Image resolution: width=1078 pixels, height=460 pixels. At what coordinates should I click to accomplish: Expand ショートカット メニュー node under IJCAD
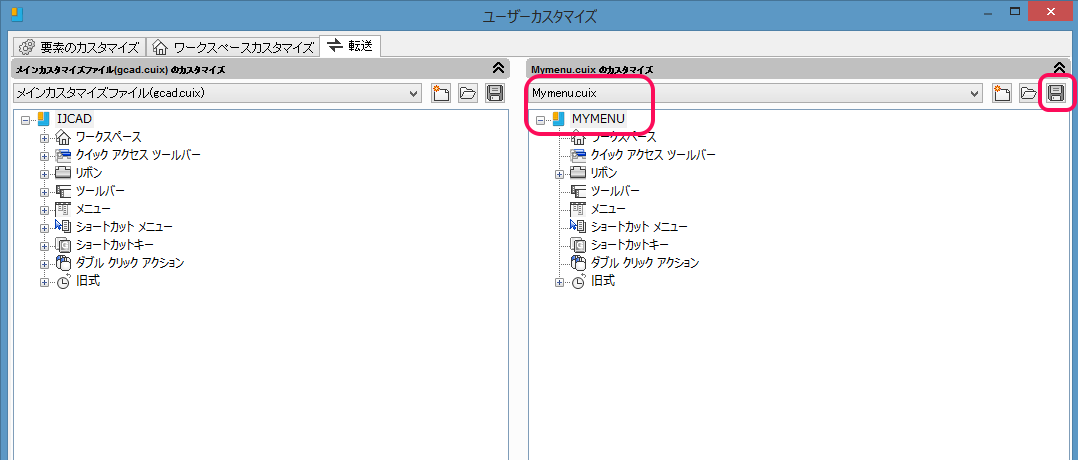click(x=45, y=228)
